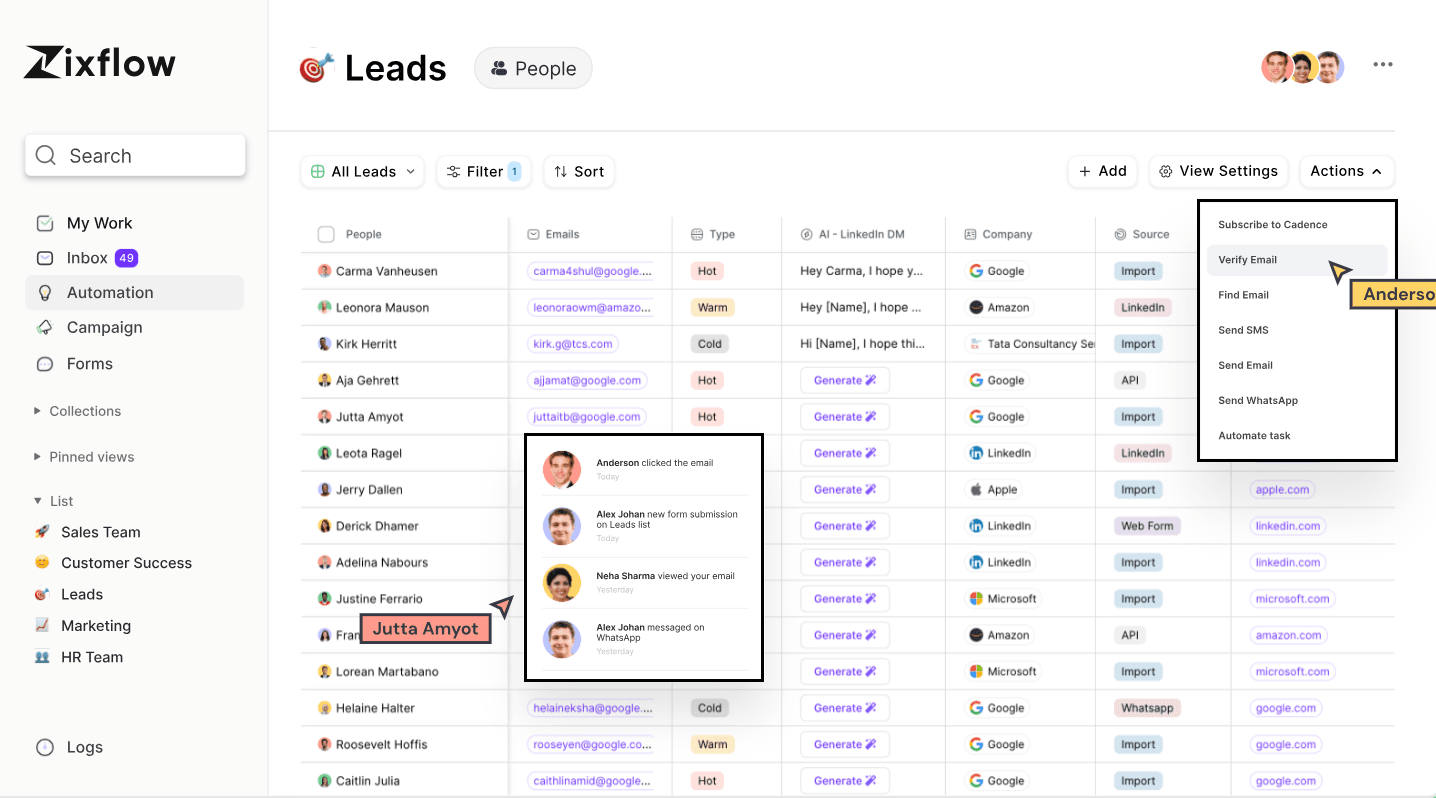Click the Sort control
Image resolution: width=1436 pixels, height=798 pixels.
point(579,171)
